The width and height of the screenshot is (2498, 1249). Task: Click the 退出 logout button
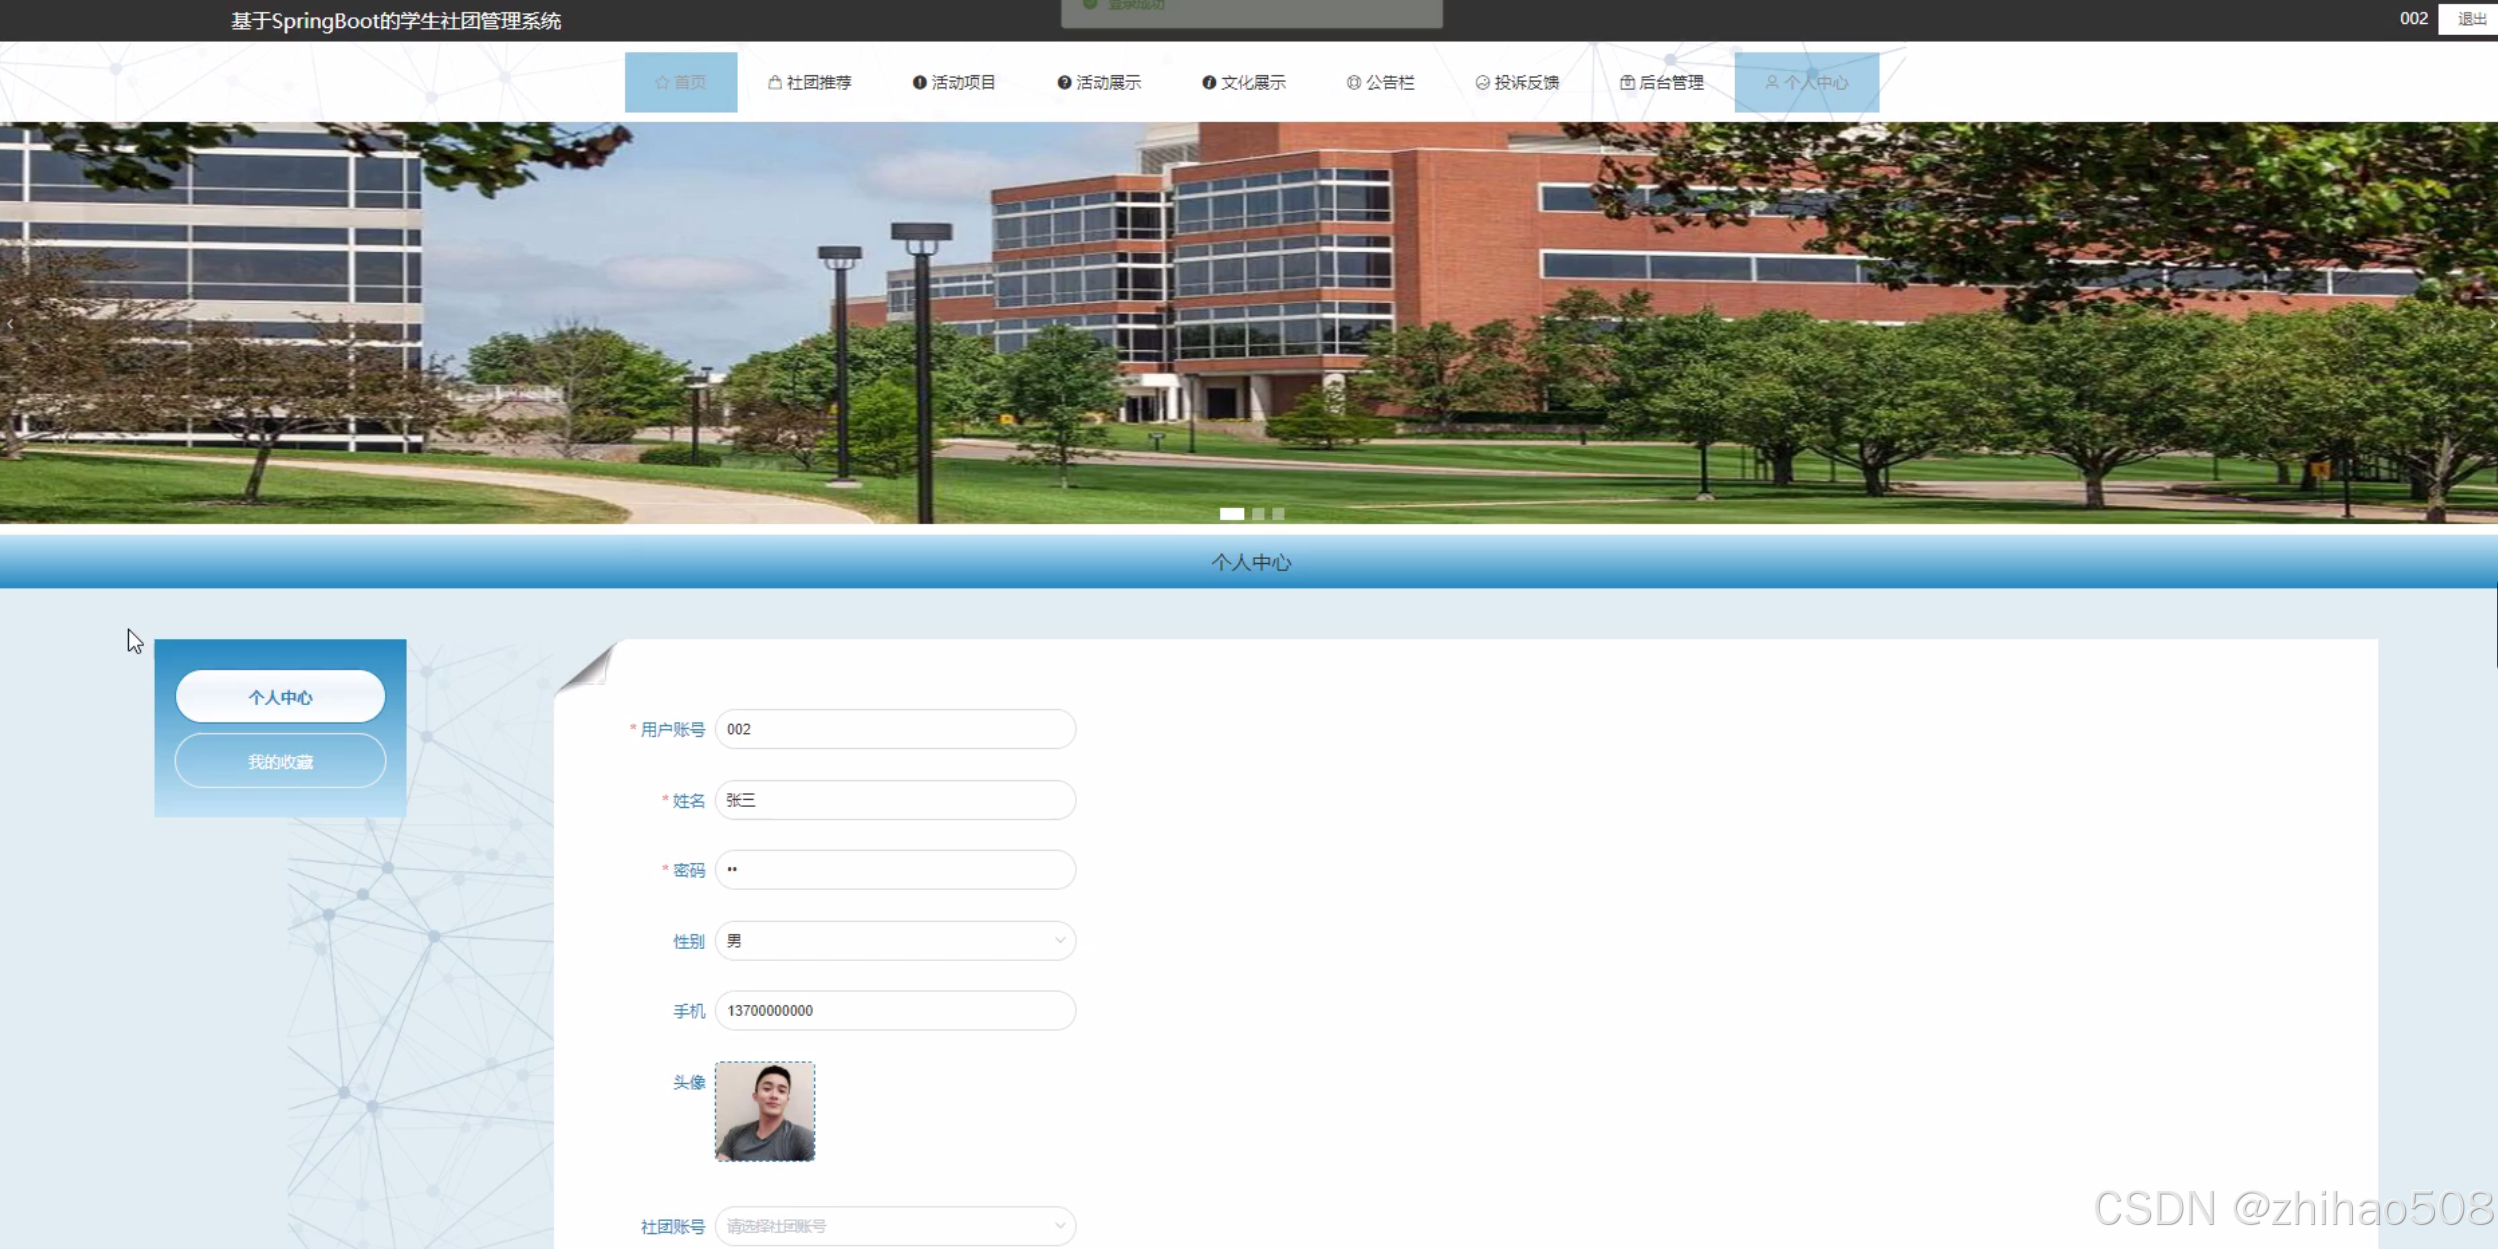[2470, 19]
